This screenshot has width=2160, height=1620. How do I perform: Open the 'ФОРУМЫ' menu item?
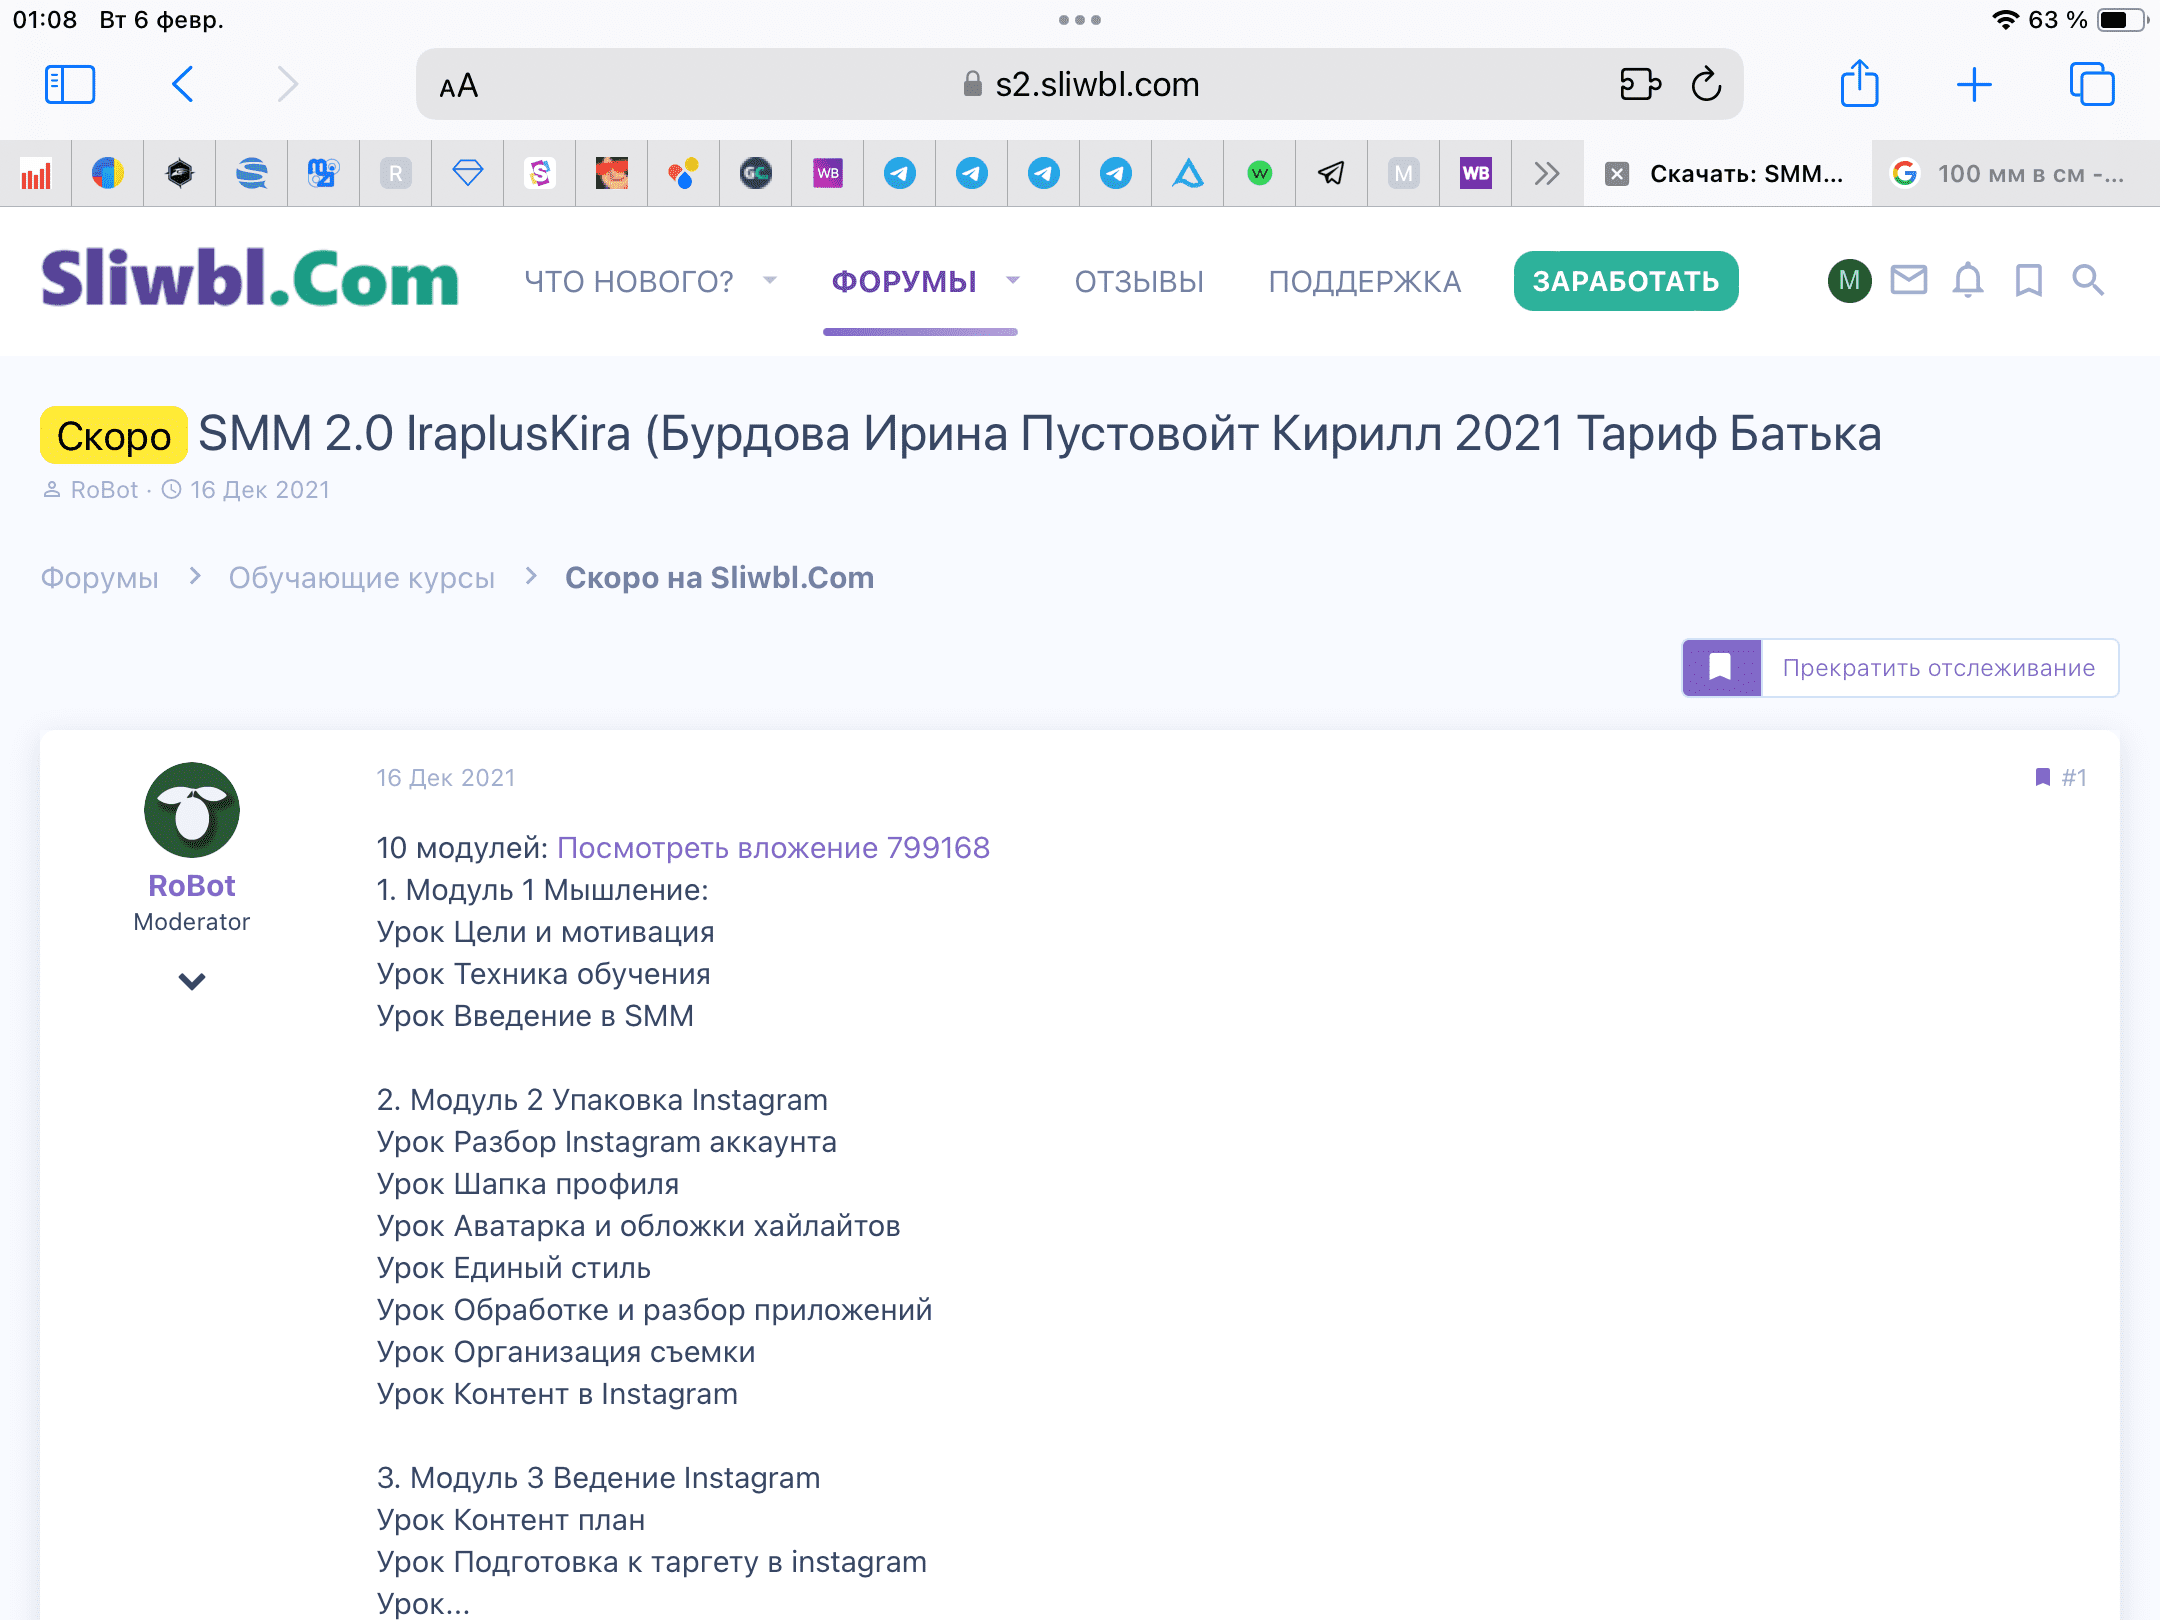904,282
